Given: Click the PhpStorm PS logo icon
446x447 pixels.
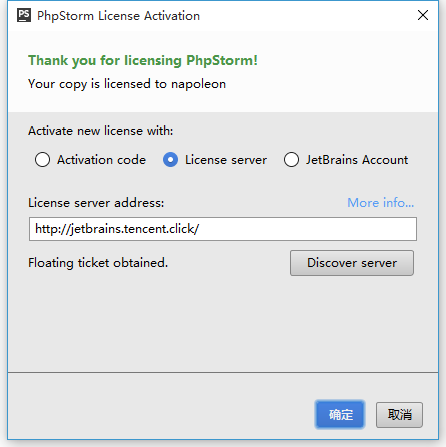Looking at the screenshot, I should click(24, 15).
